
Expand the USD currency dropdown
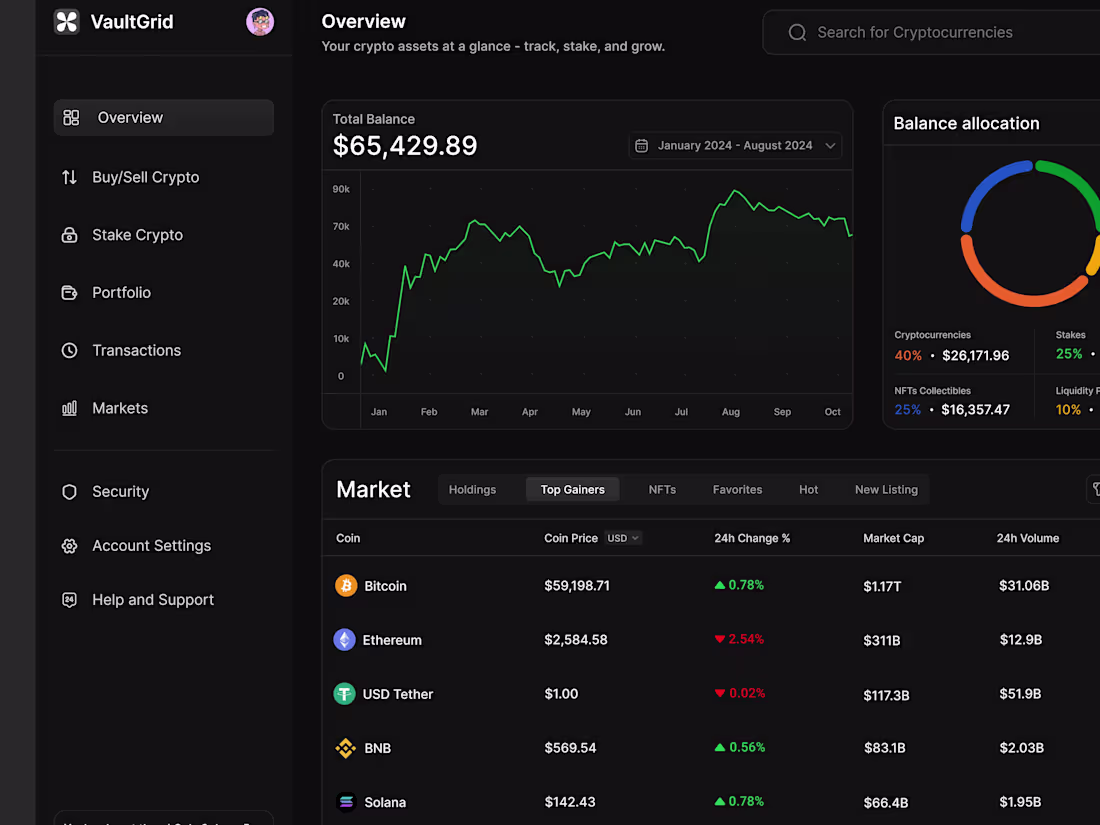[622, 538]
